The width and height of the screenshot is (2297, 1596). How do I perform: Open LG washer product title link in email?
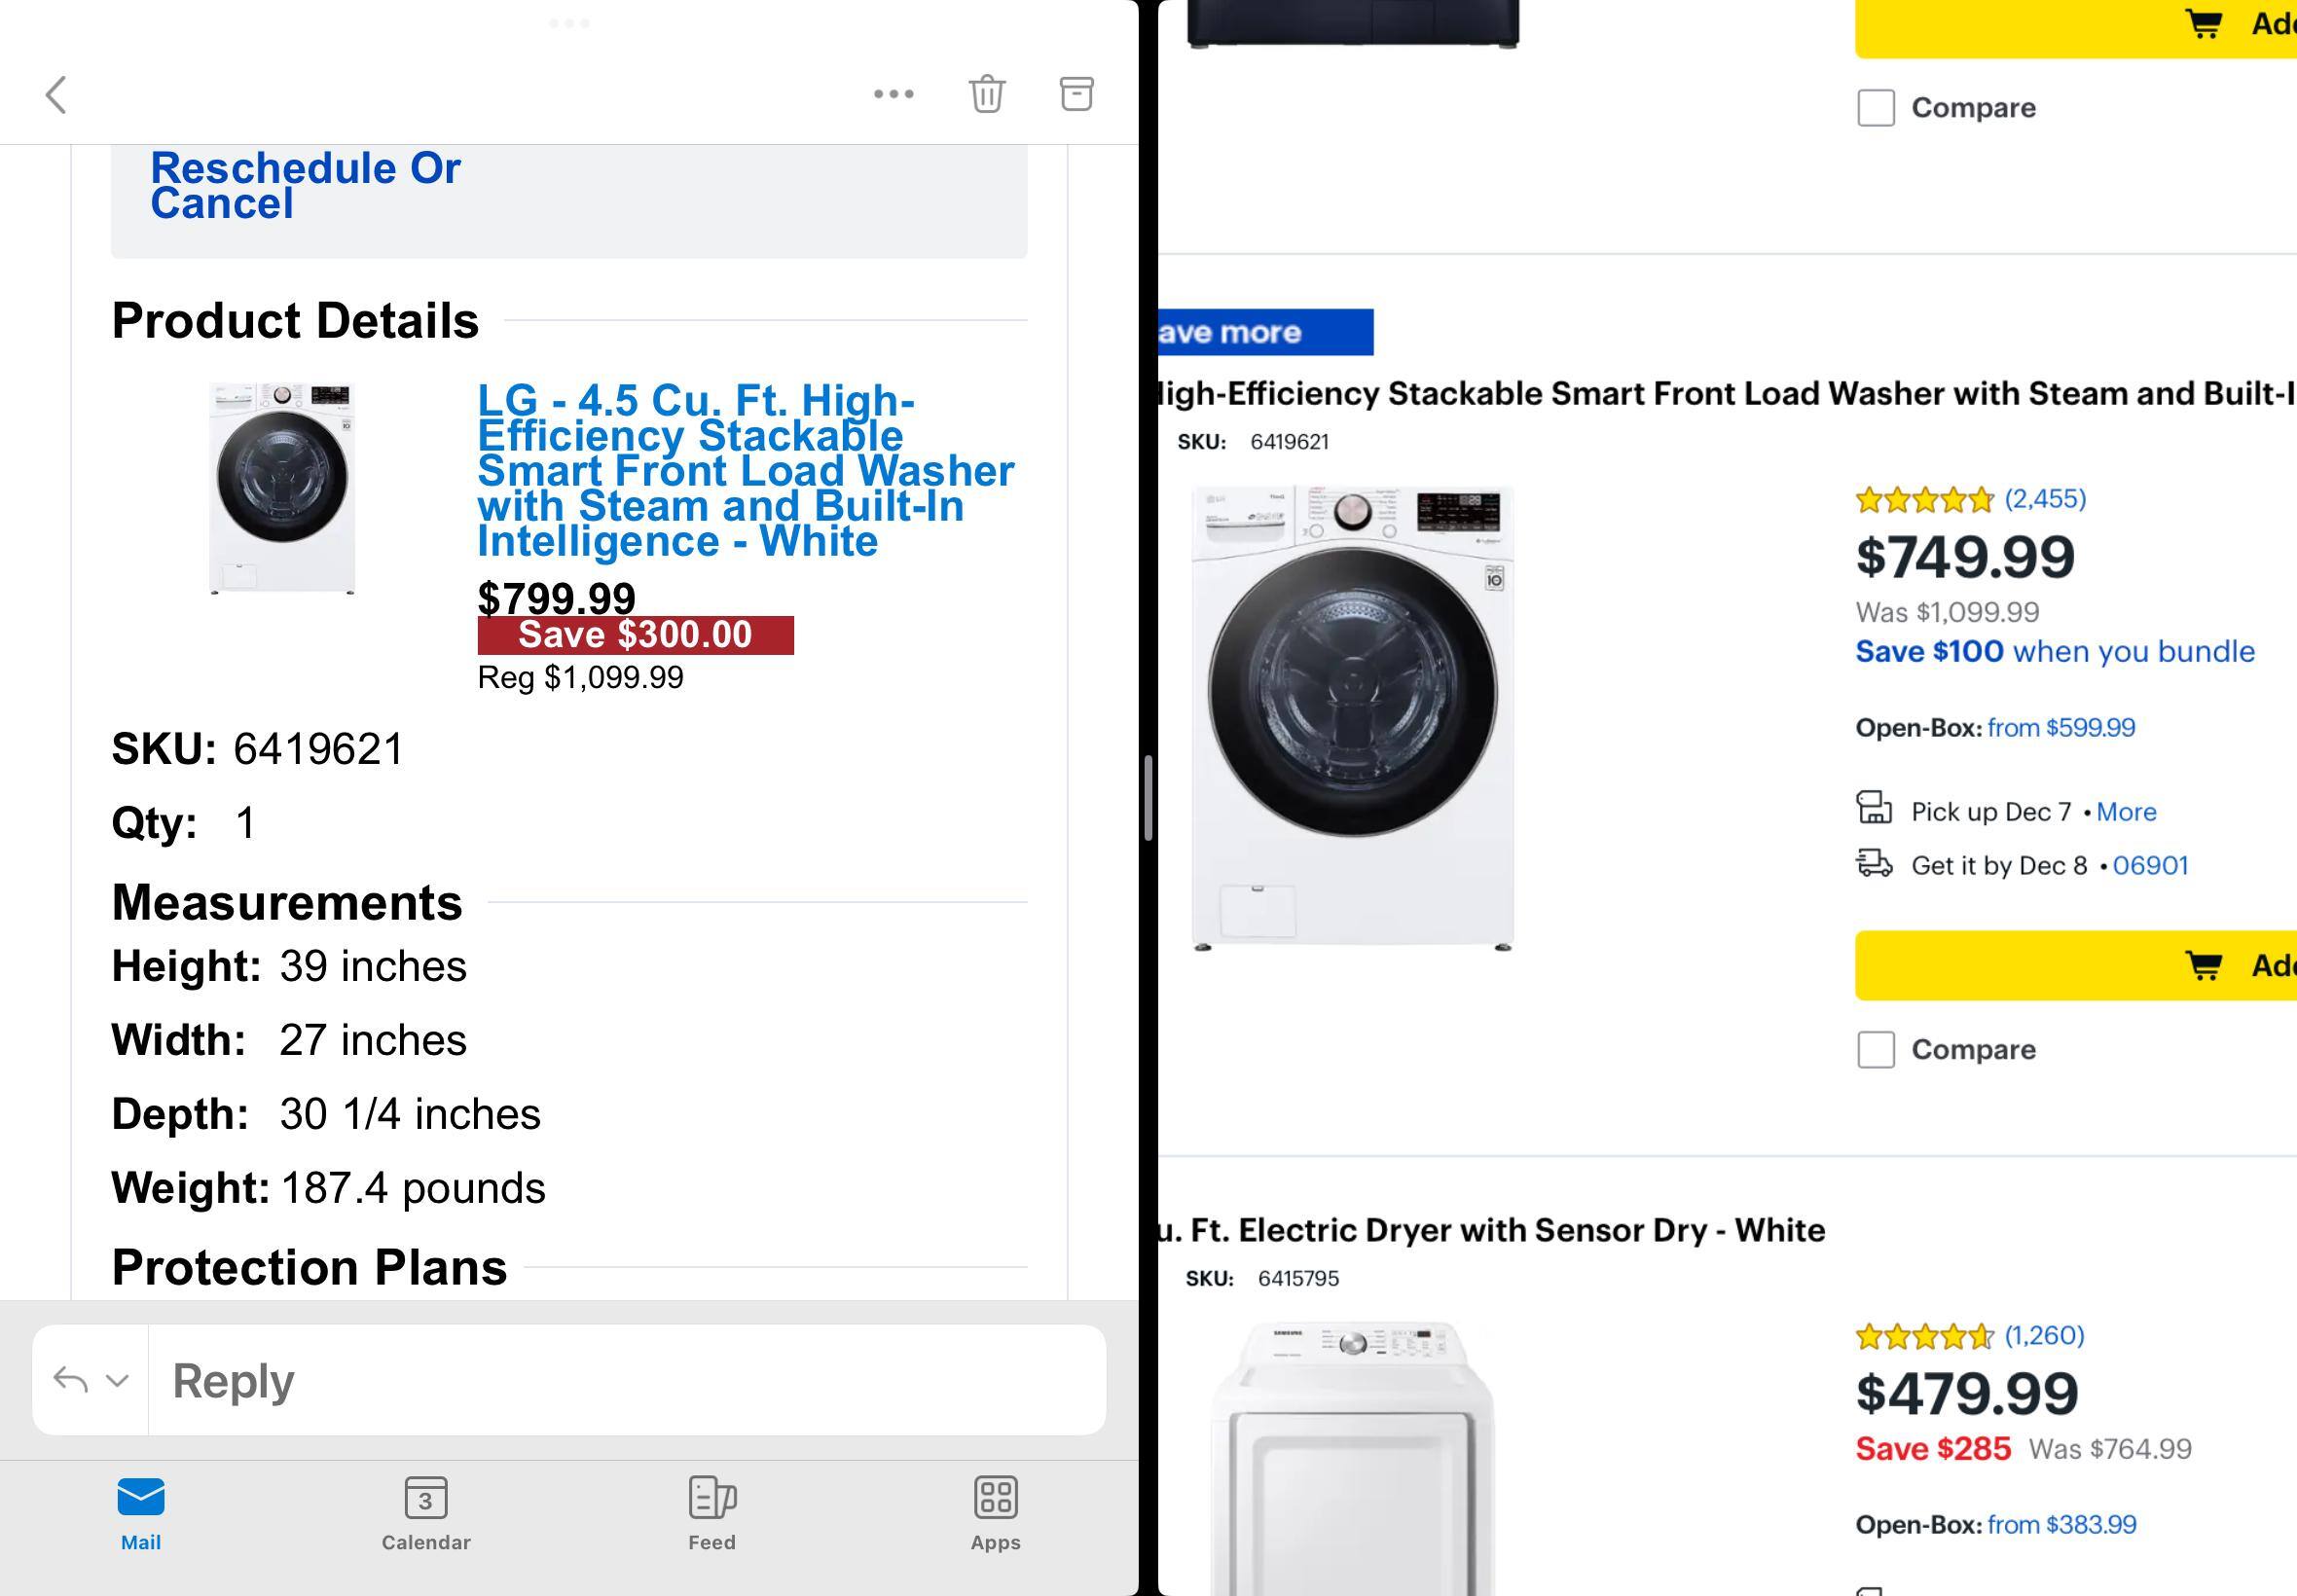pyautogui.click(x=745, y=470)
